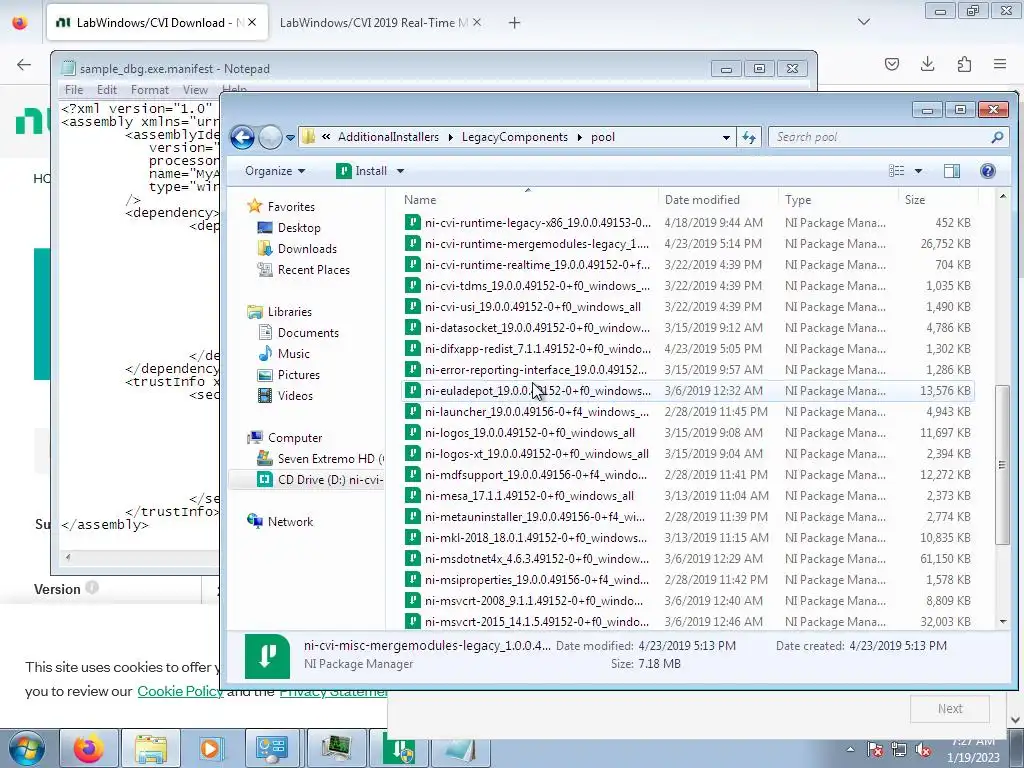Viewport: 1024px width, 768px height.
Task: Open the recent locations dropdown beside Forward
Action: tap(290, 138)
